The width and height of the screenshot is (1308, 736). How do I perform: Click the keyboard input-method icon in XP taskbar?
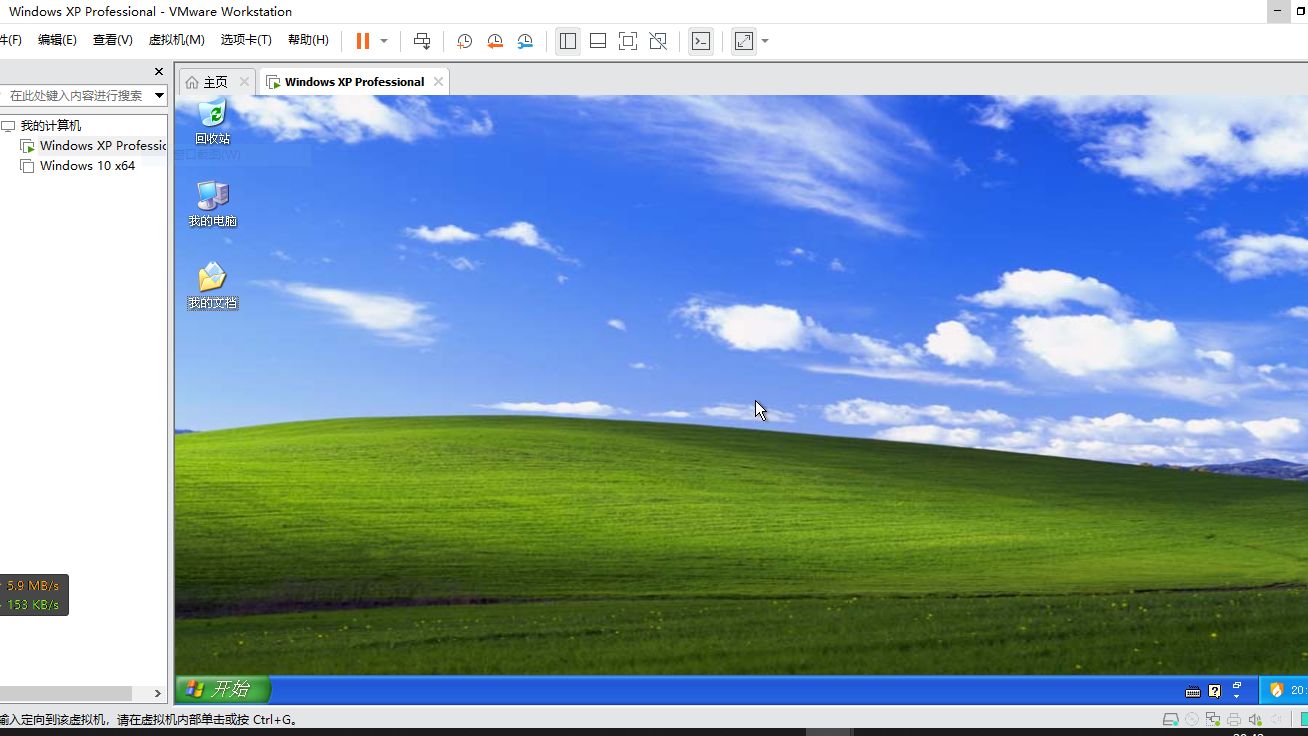[1192, 691]
